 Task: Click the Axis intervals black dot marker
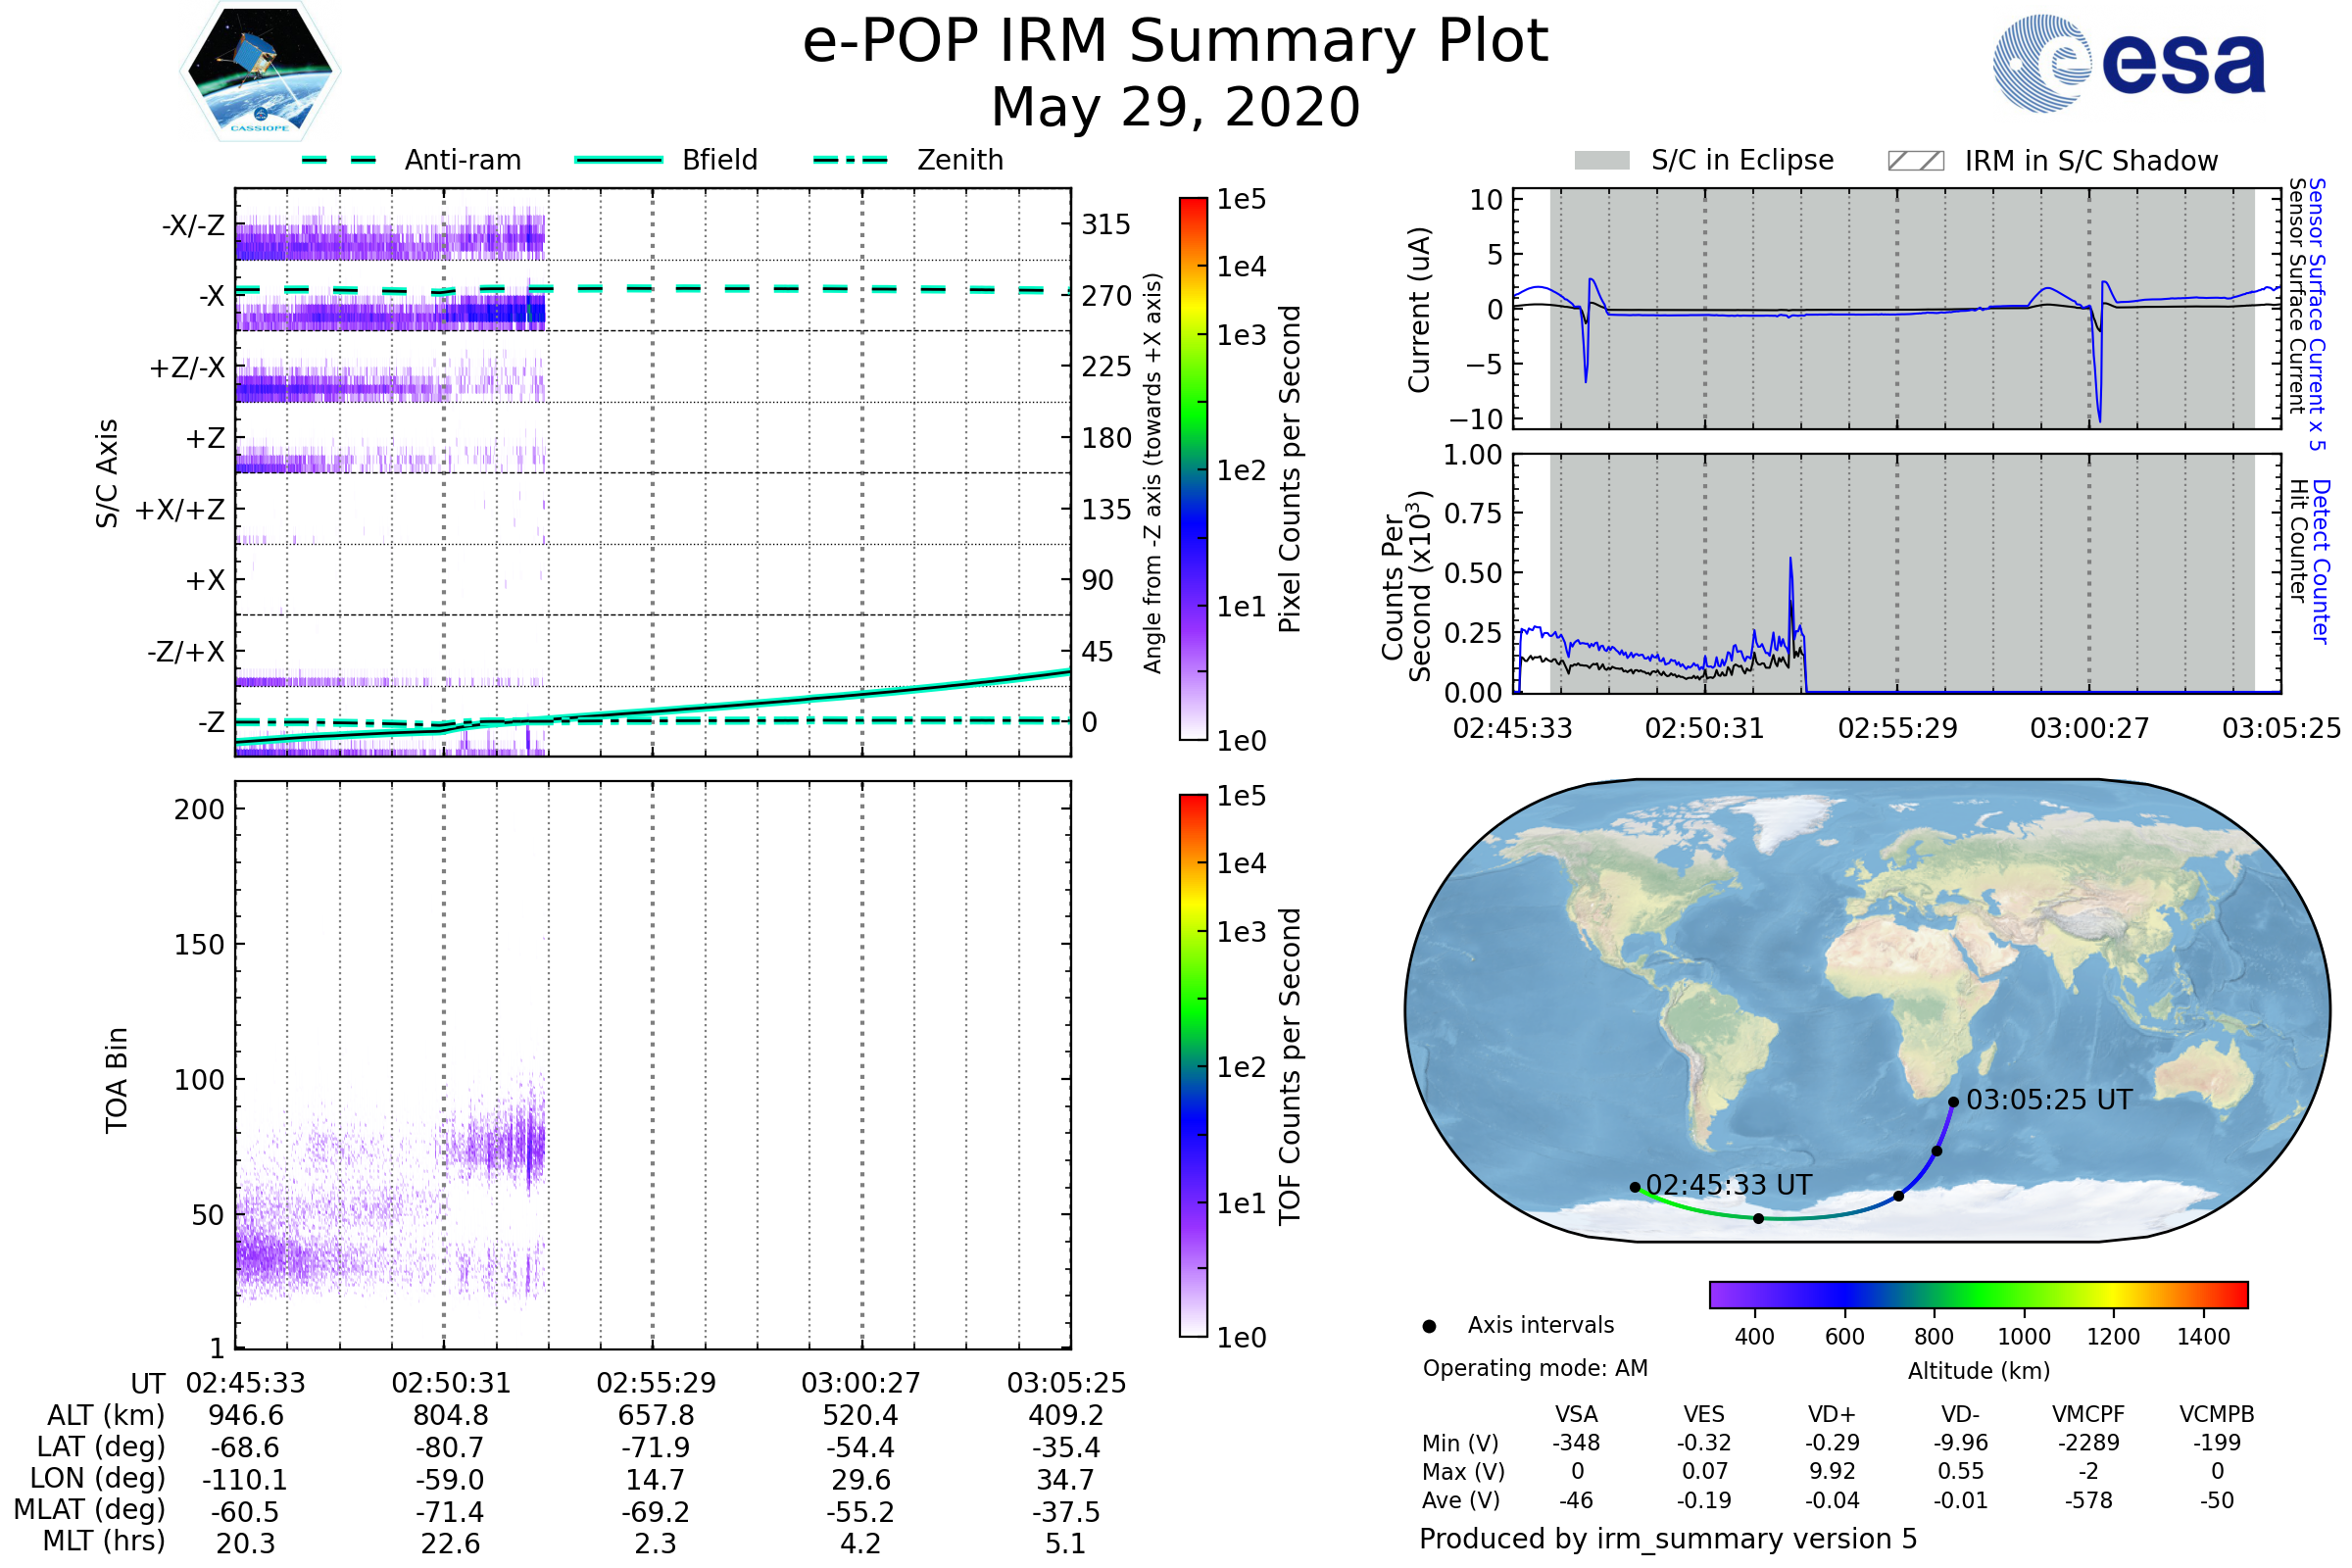pyautogui.click(x=1429, y=1326)
